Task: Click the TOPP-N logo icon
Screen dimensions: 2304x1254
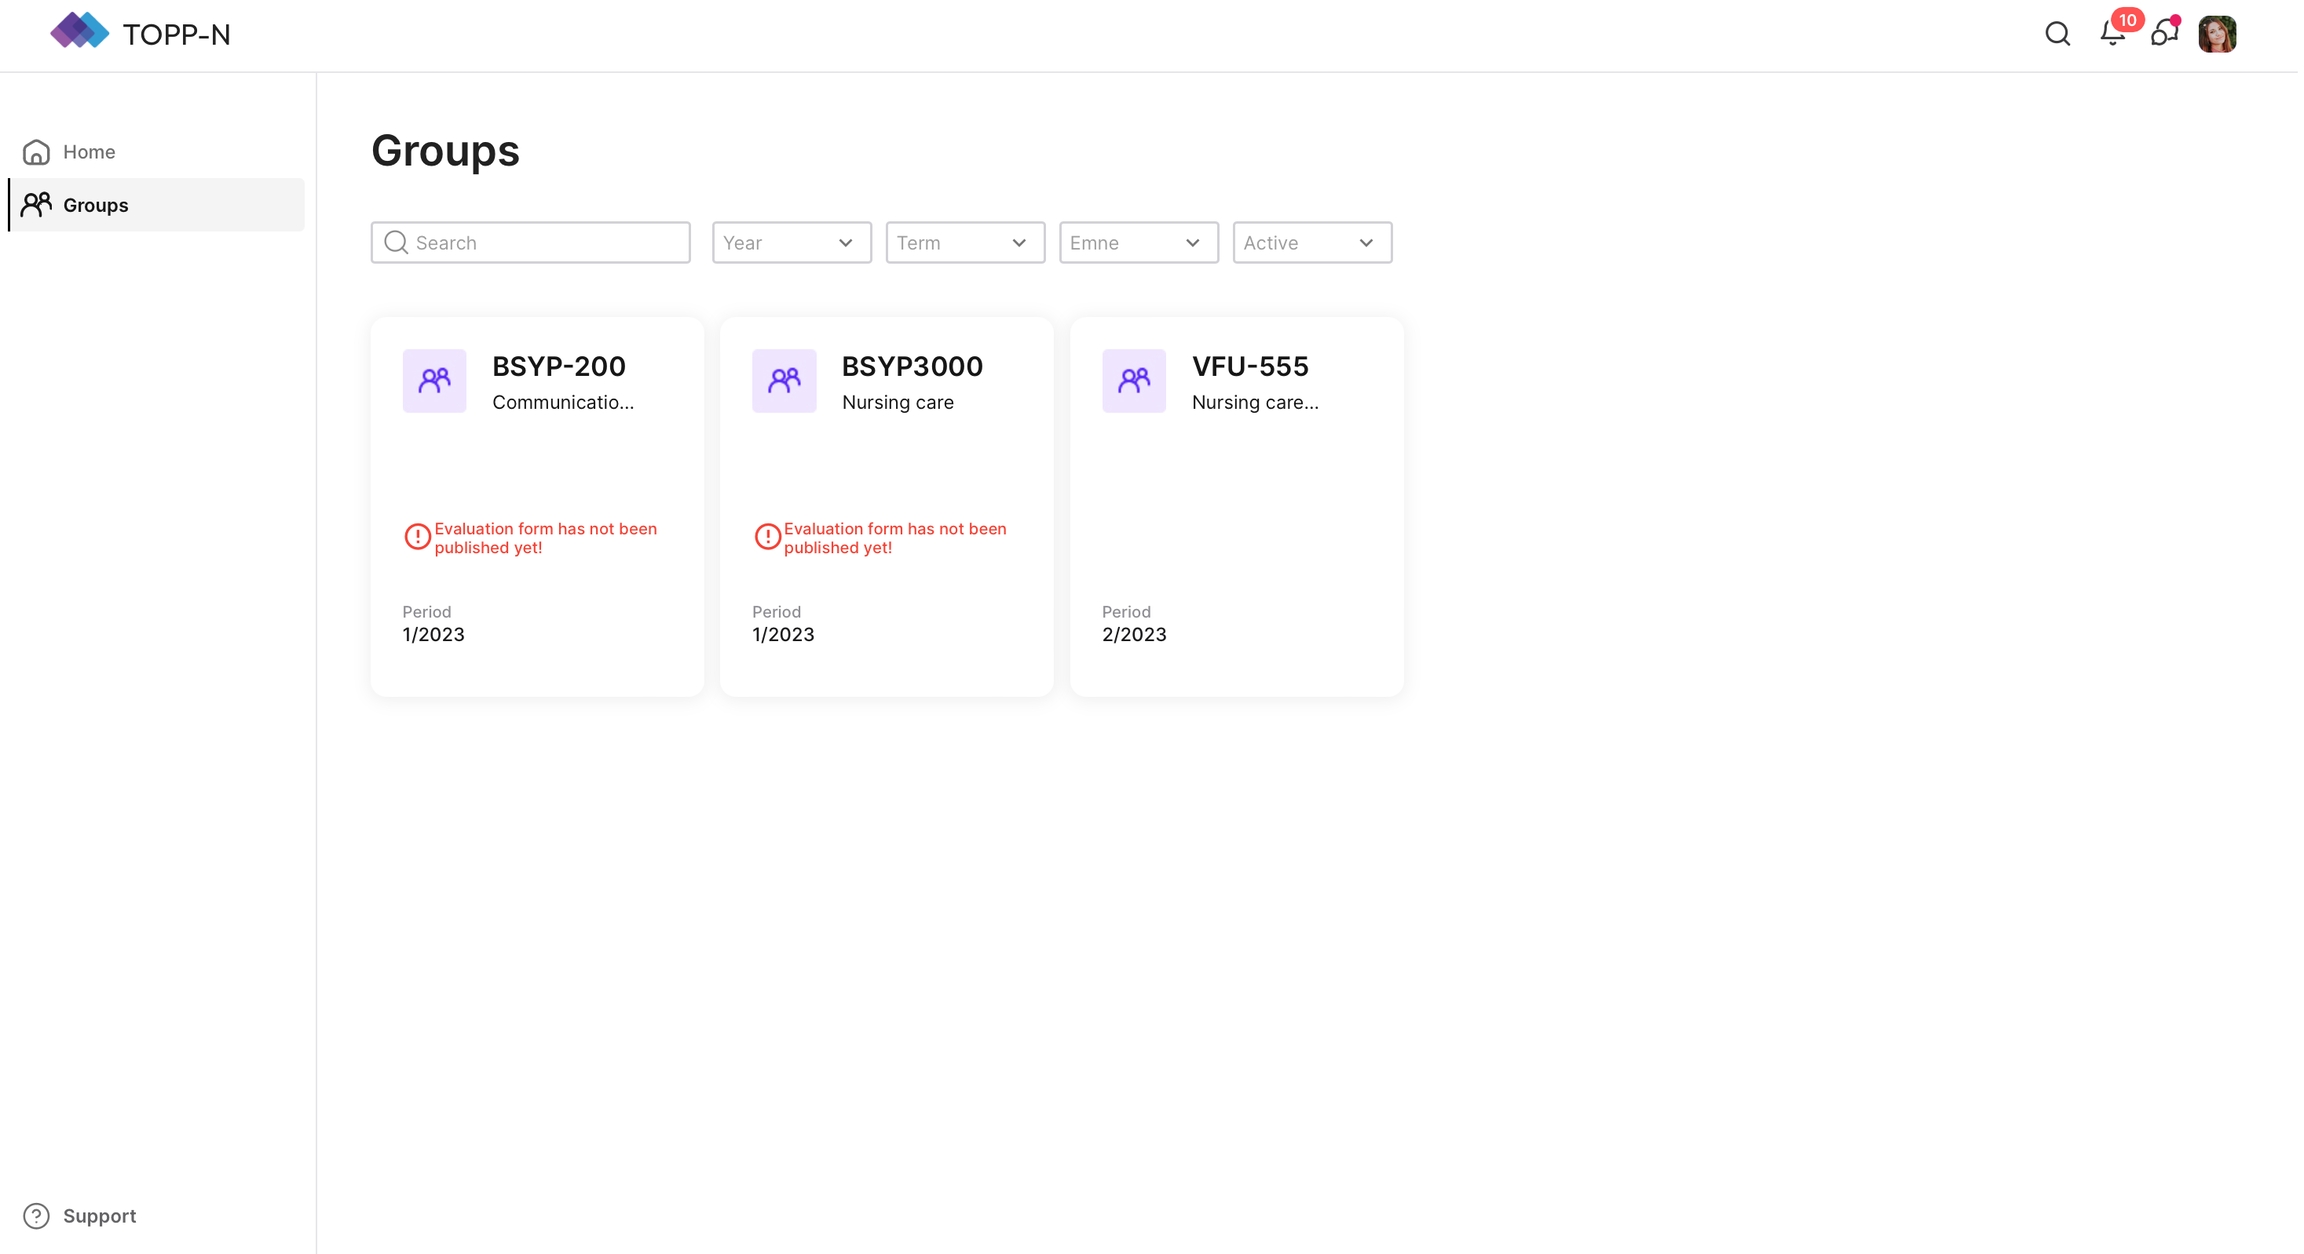Action: 79,32
